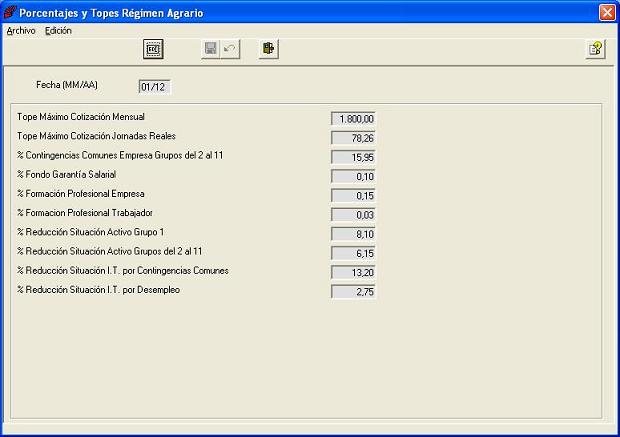Click the label '% Formación Profesional Empresa'
The width and height of the screenshot is (620, 437).
pos(81,194)
